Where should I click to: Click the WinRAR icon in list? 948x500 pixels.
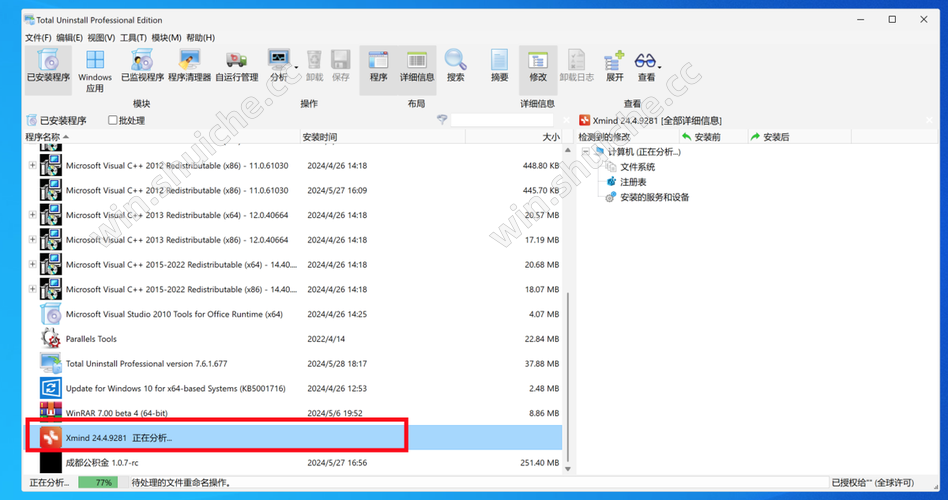pos(51,412)
